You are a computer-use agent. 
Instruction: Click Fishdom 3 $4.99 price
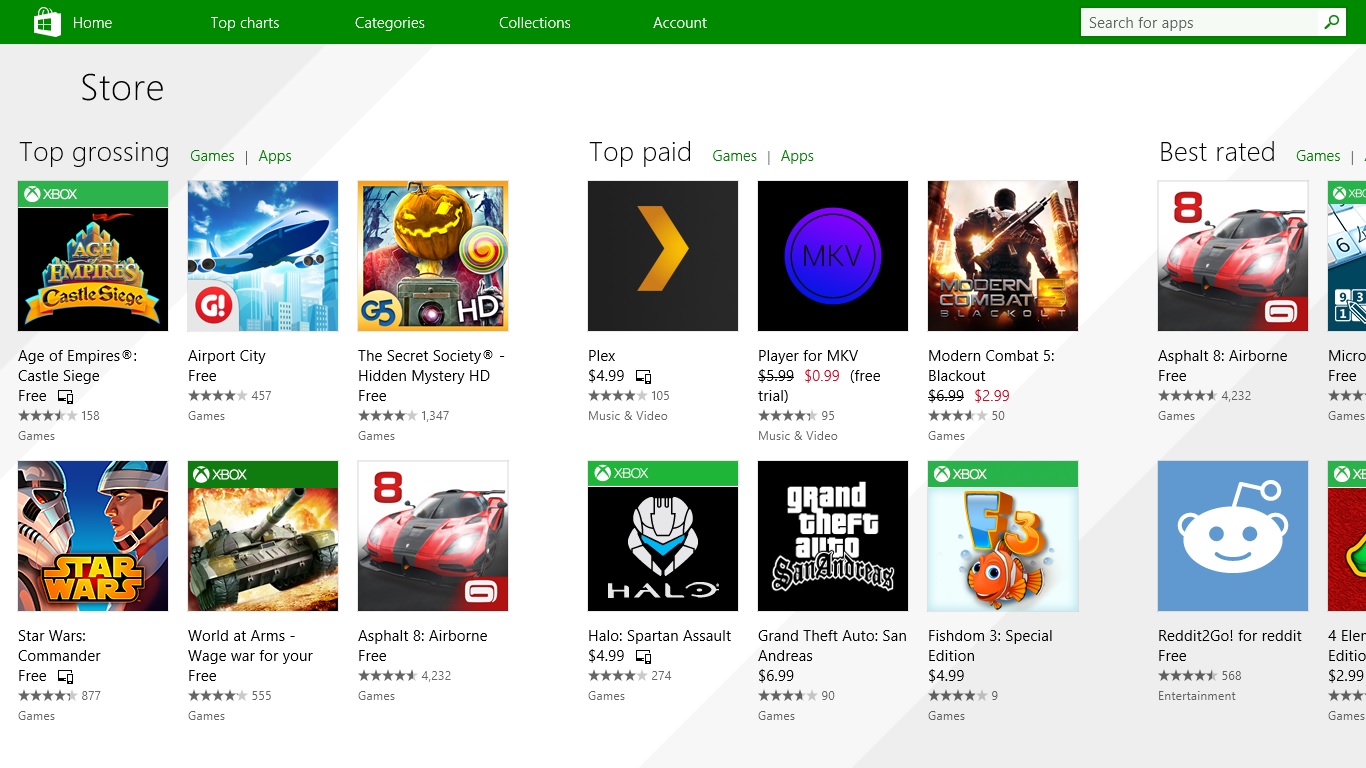946,676
